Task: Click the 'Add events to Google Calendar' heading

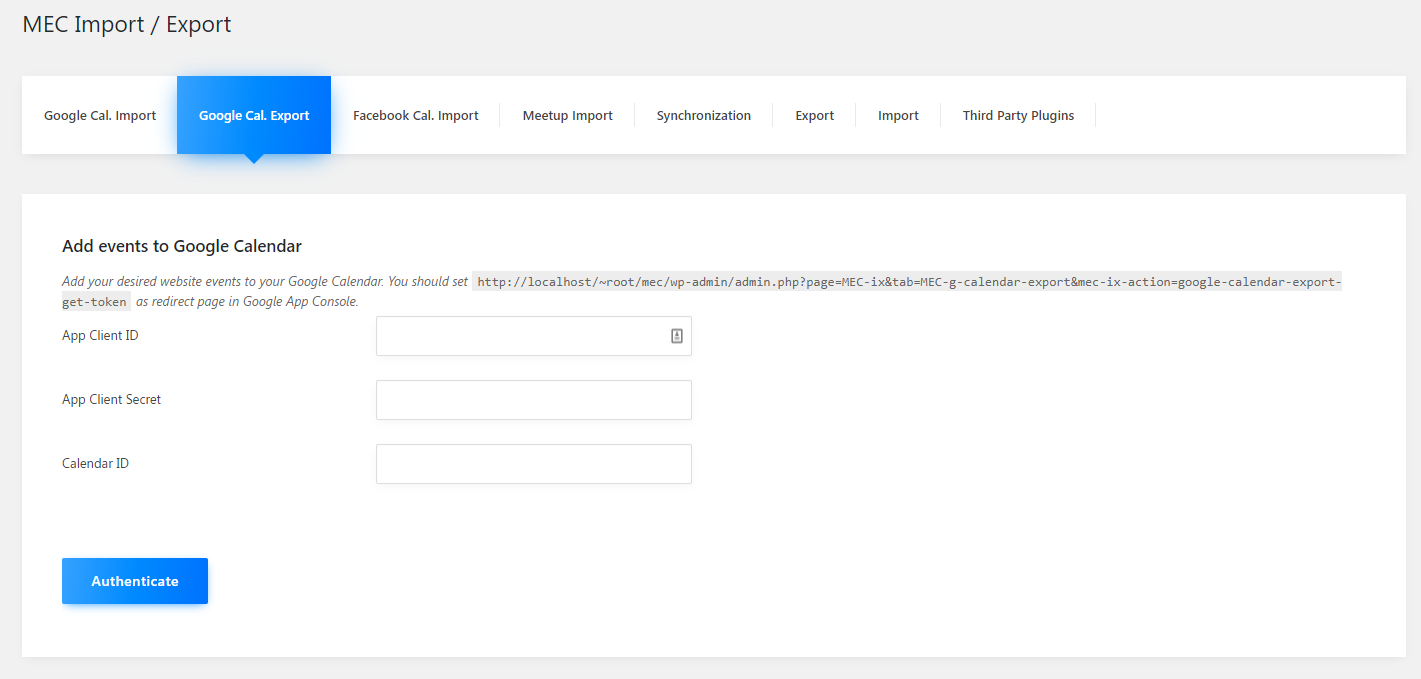Action: coord(182,245)
